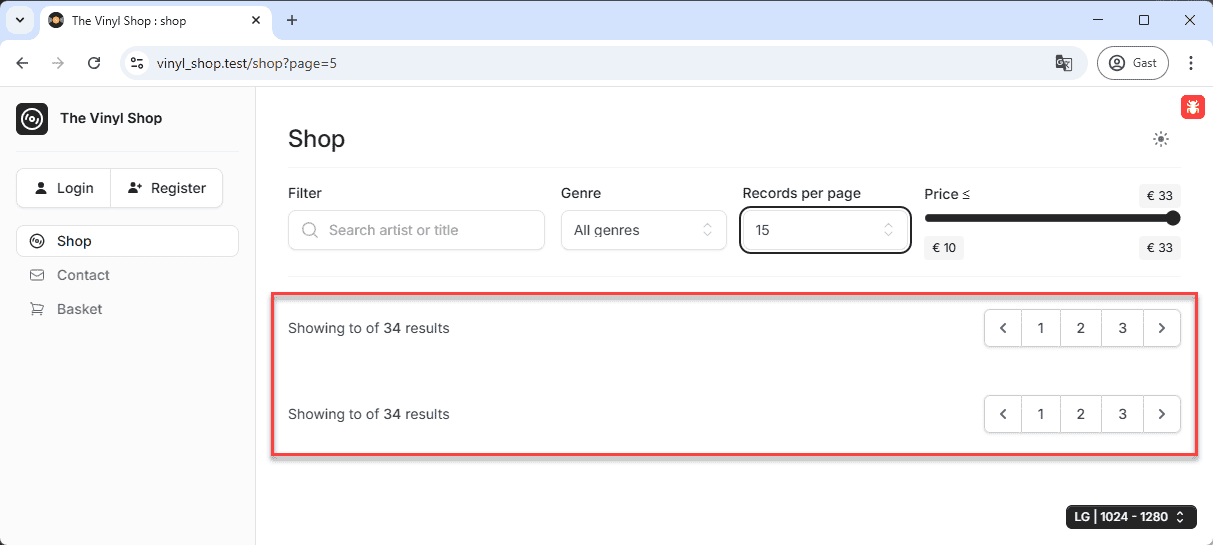The height and width of the screenshot is (545, 1213).
Task: Focus the Search artist or title field
Action: tap(416, 230)
